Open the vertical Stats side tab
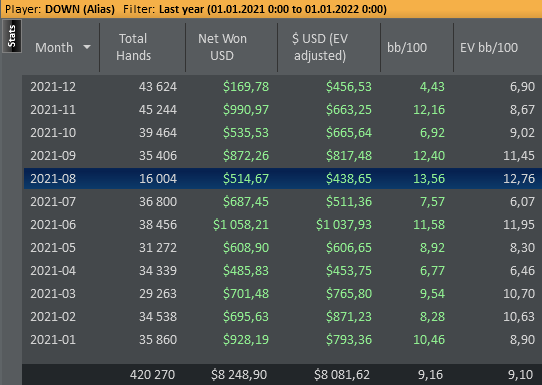 tap(12, 36)
